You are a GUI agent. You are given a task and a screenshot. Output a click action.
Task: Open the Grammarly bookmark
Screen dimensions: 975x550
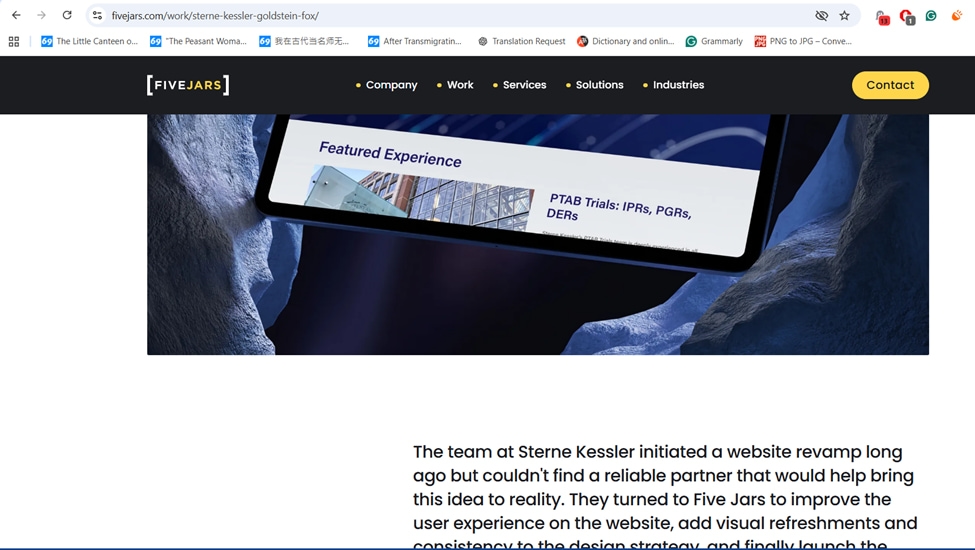tap(714, 41)
